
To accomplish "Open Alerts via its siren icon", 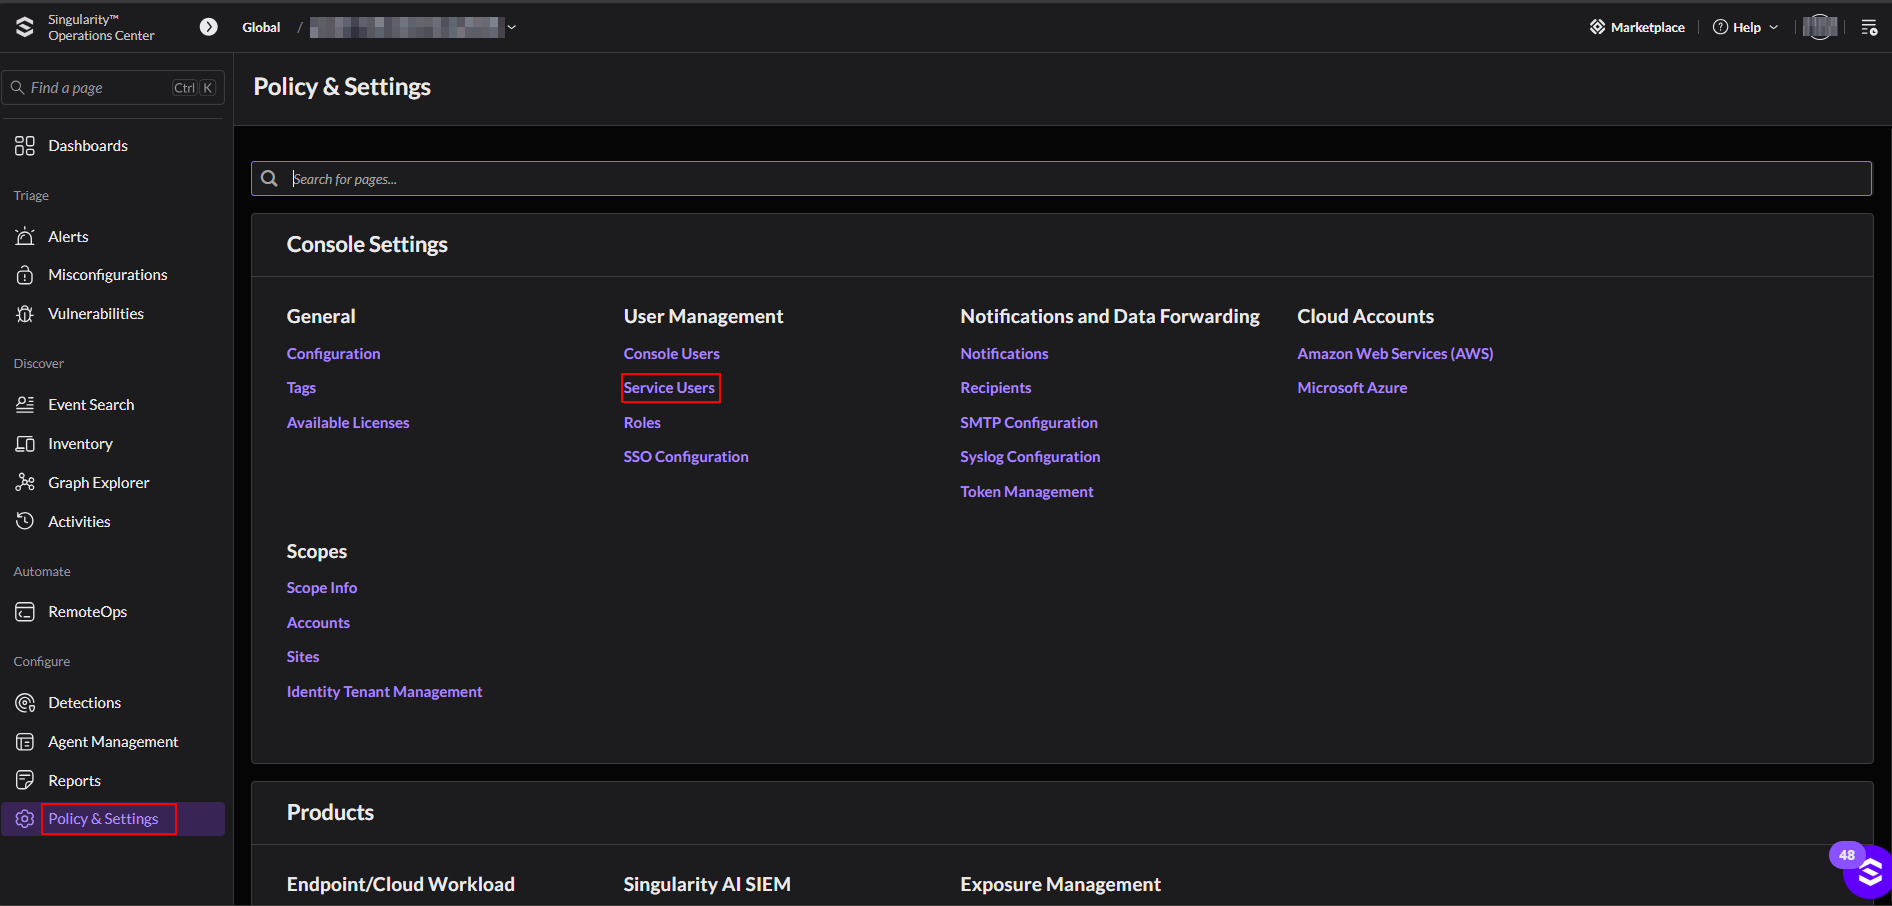I will [x=25, y=237].
